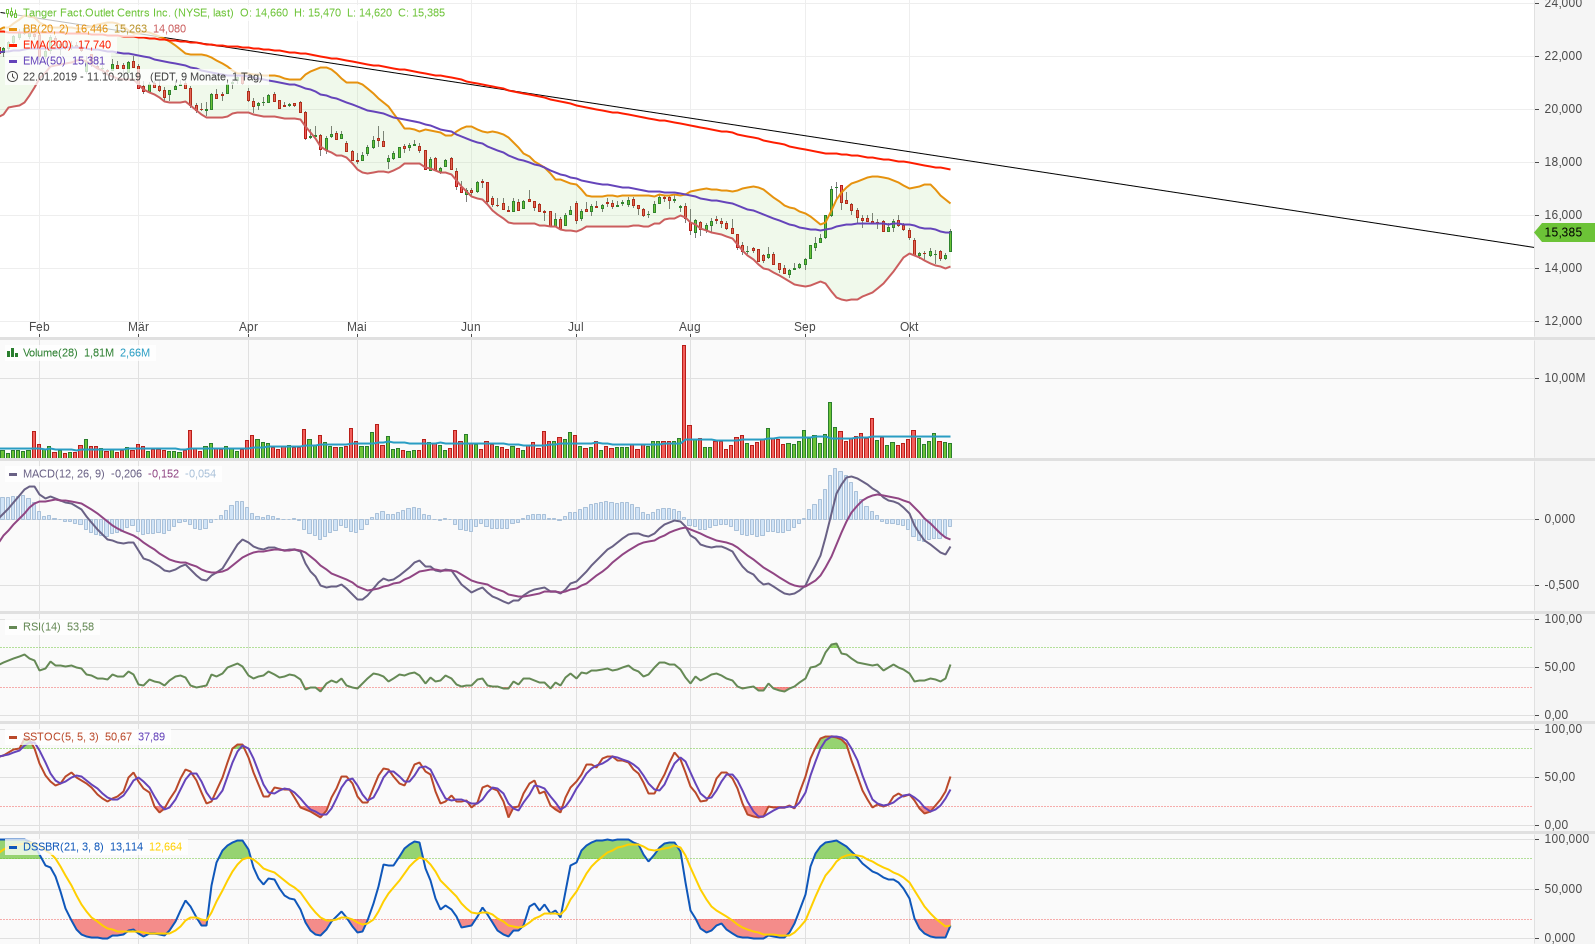Viewport: 1595px width, 944px height.
Task: Select the SSTOC(5, 5, 3) indicator label
Action: pyautogui.click(x=60, y=737)
